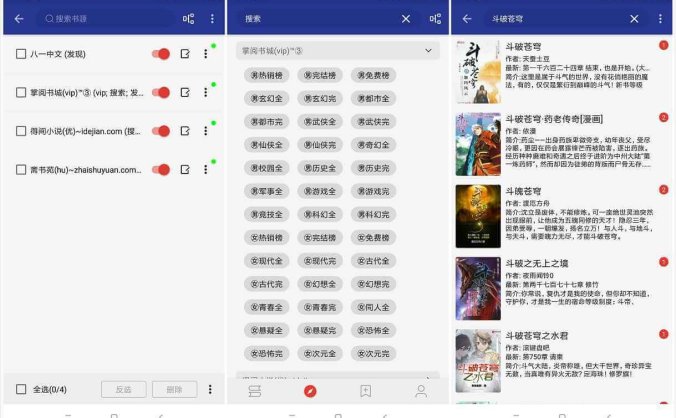The height and width of the screenshot is (418, 676).
Task: Select the 女古代完 category chip
Action: point(266,284)
